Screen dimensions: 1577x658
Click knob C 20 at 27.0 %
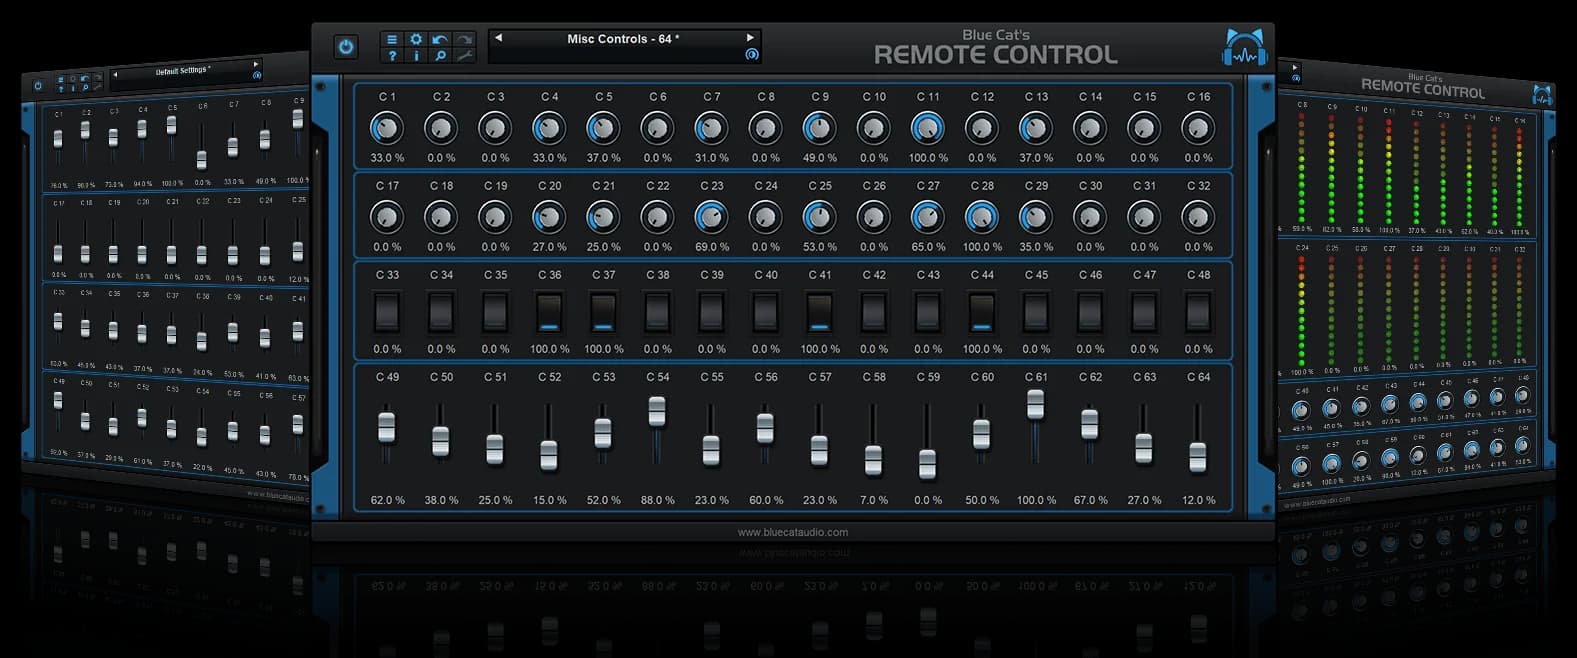click(549, 217)
